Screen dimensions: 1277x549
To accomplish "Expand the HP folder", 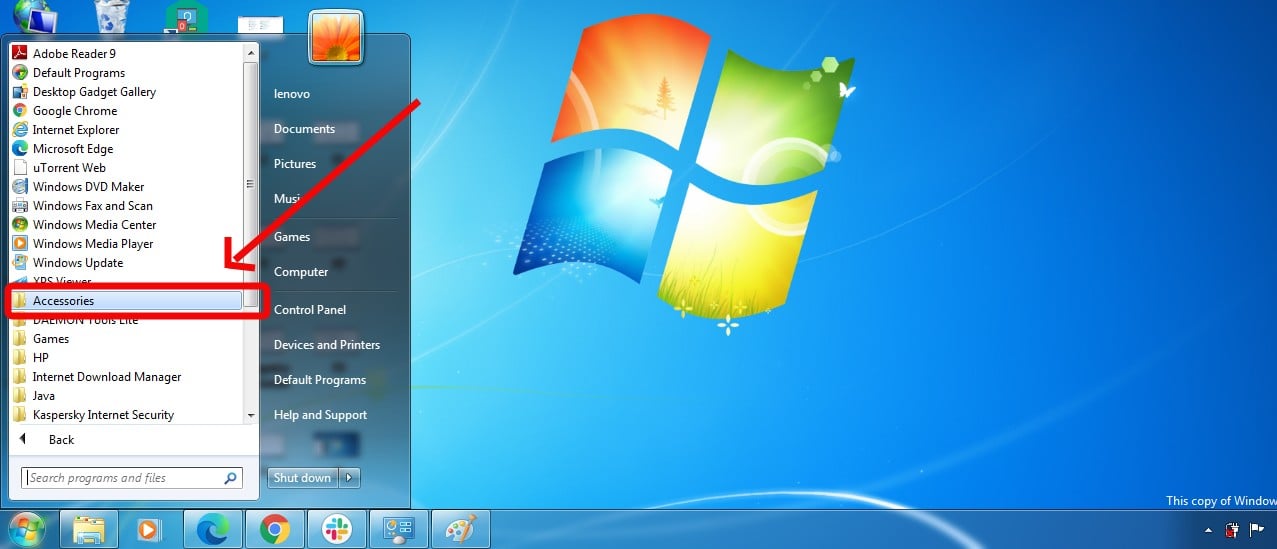I will pos(41,358).
